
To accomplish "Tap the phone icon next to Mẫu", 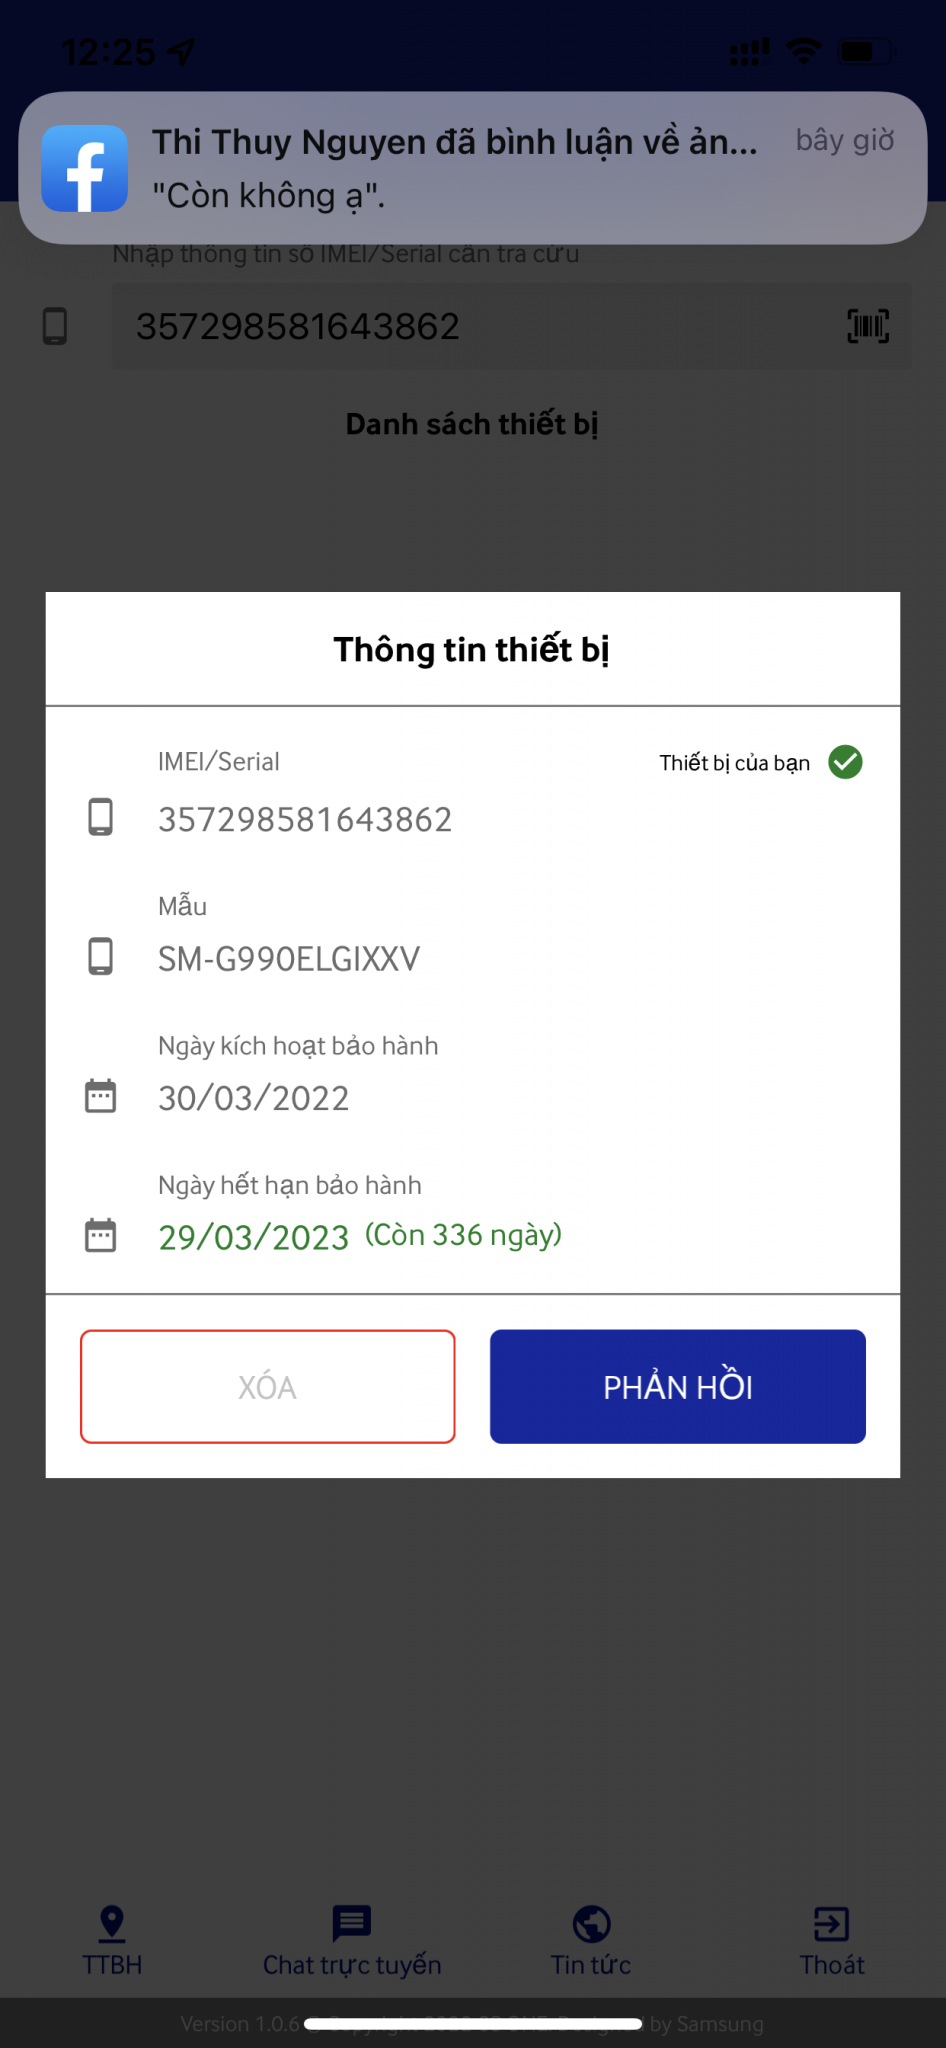I will tap(101, 957).
